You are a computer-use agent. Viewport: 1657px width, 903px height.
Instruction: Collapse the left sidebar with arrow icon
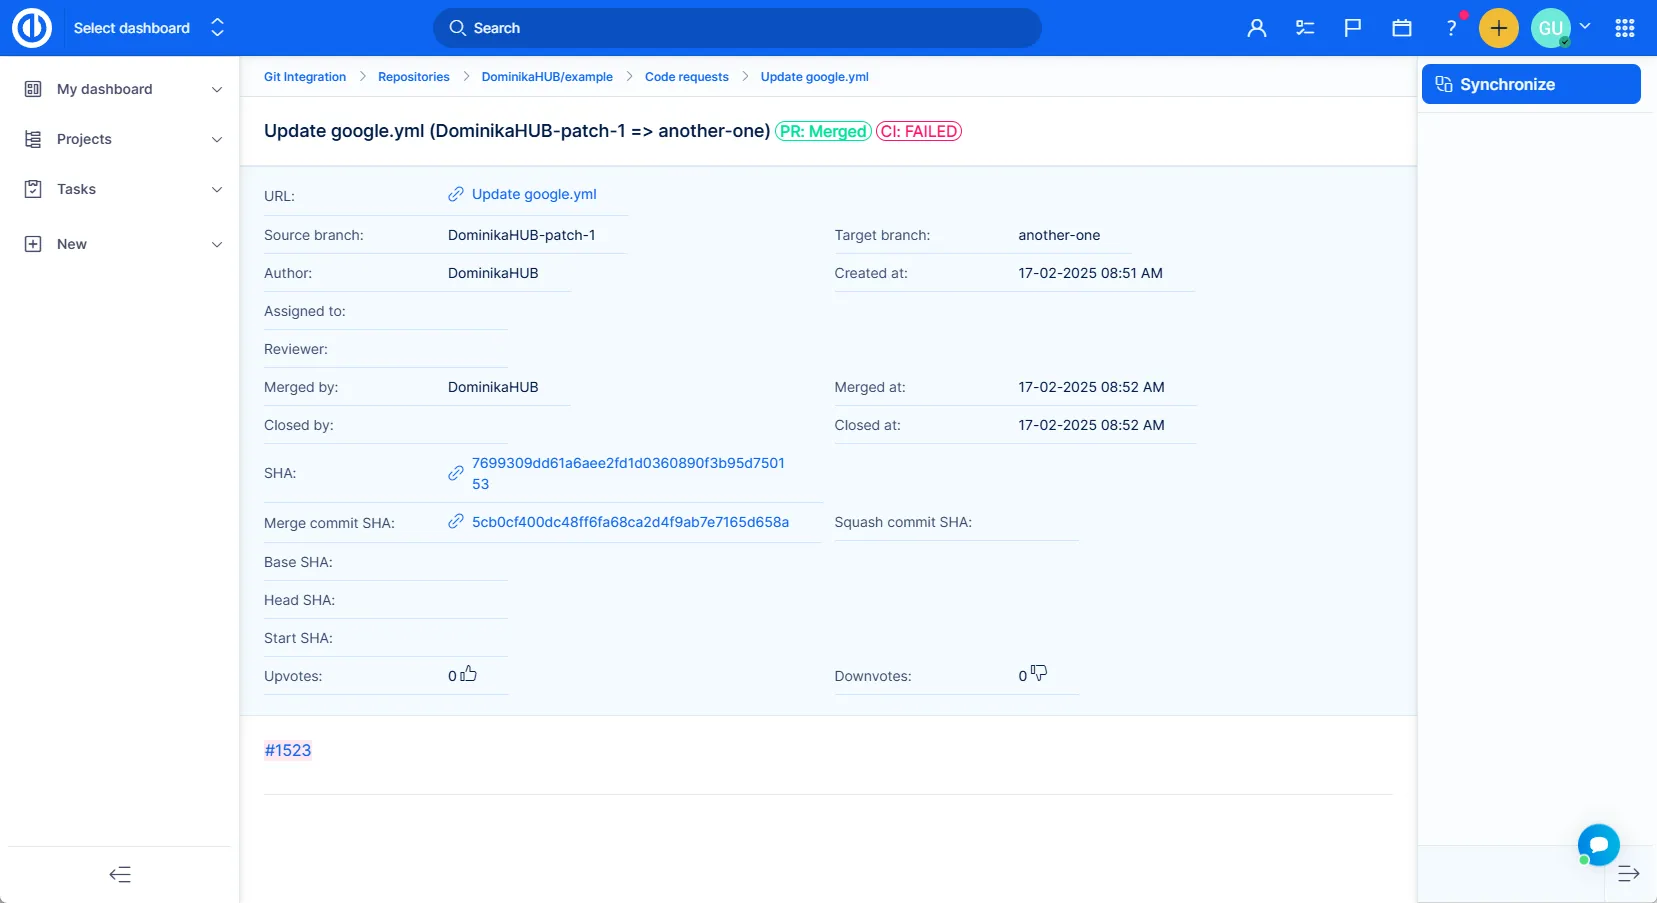click(x=120, y=875)
